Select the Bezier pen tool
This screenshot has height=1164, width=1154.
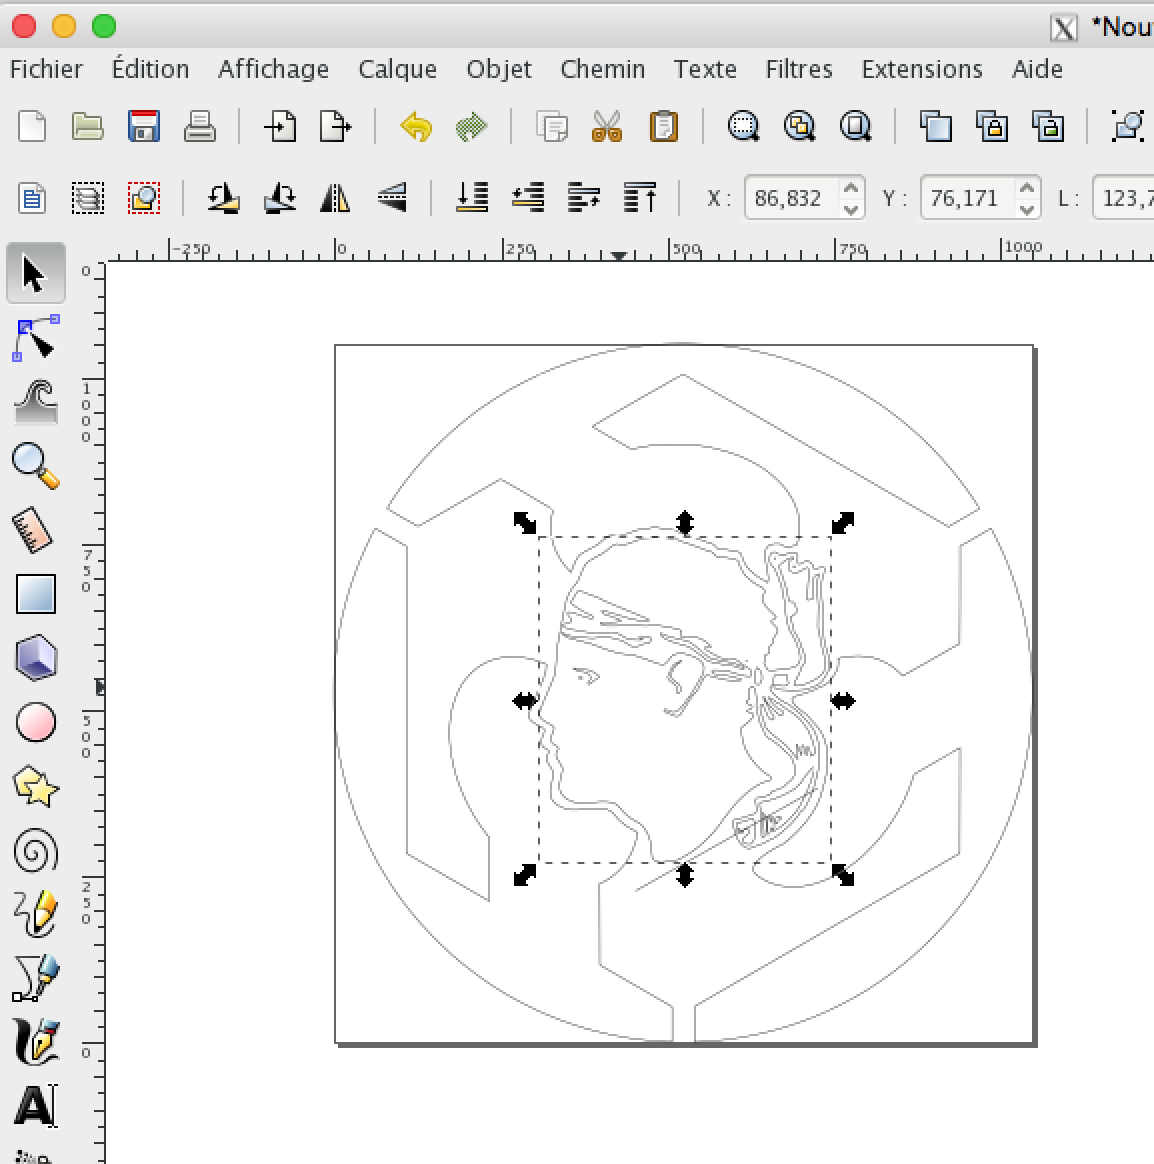click(x=36, y=978)
